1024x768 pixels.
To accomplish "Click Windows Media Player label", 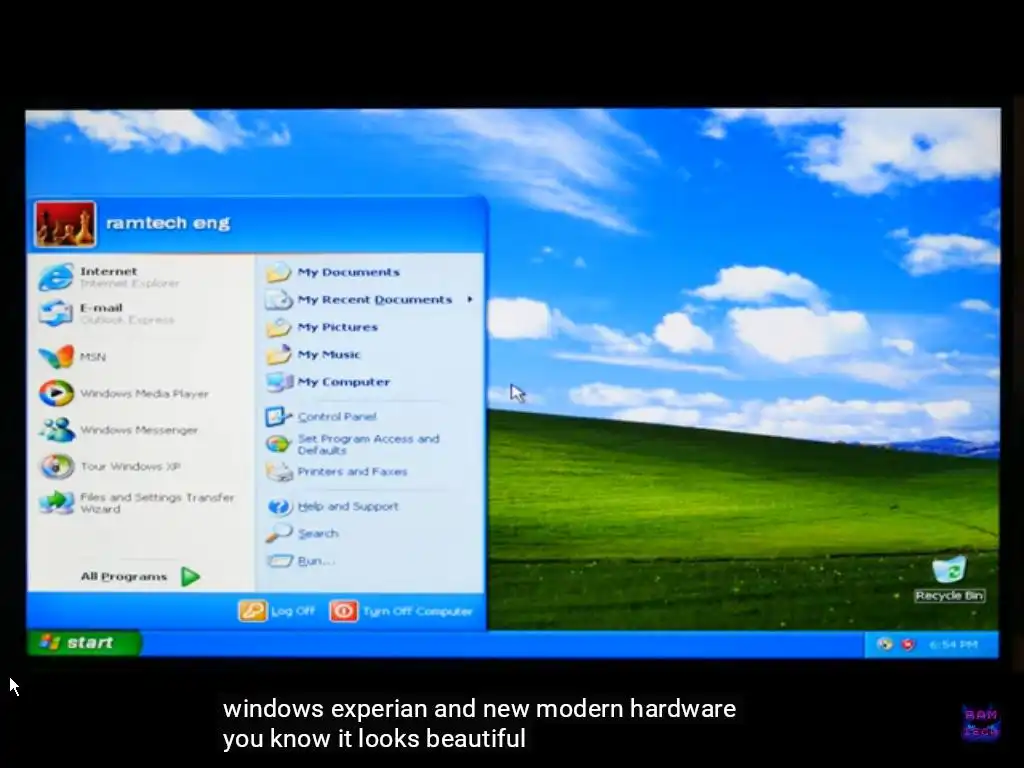I will (144, 394).
